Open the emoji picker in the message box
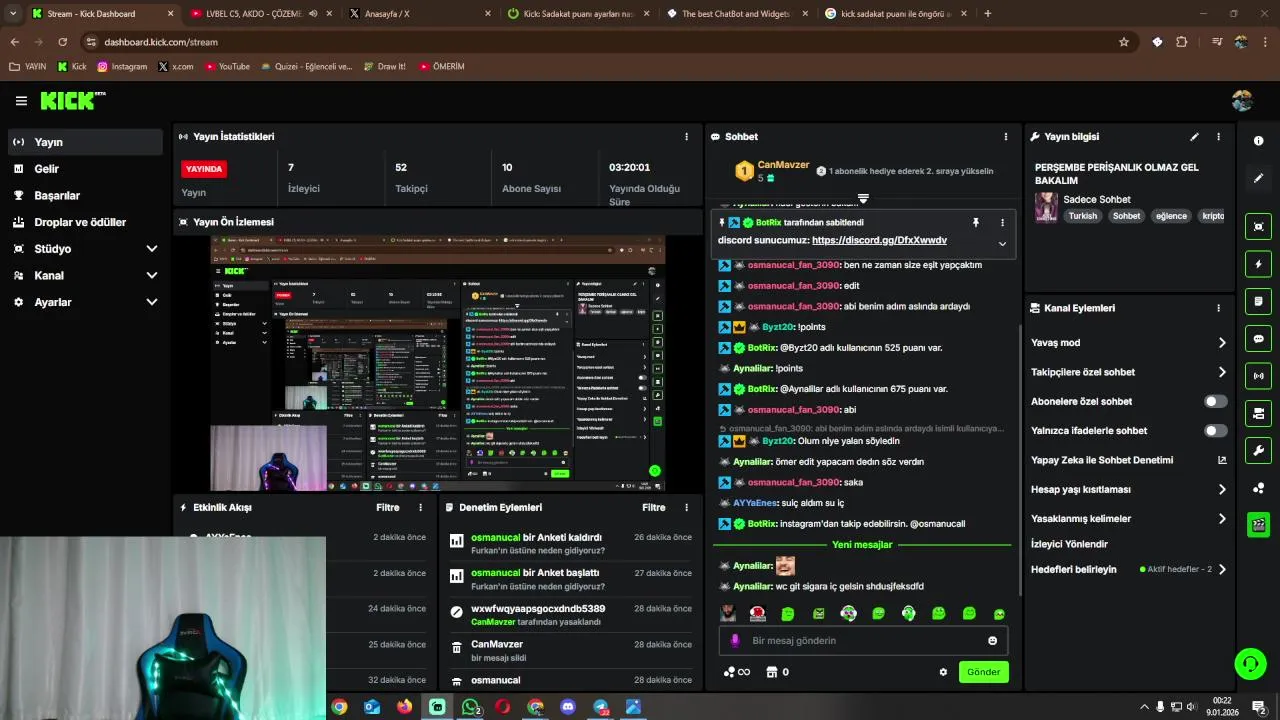 993,641
